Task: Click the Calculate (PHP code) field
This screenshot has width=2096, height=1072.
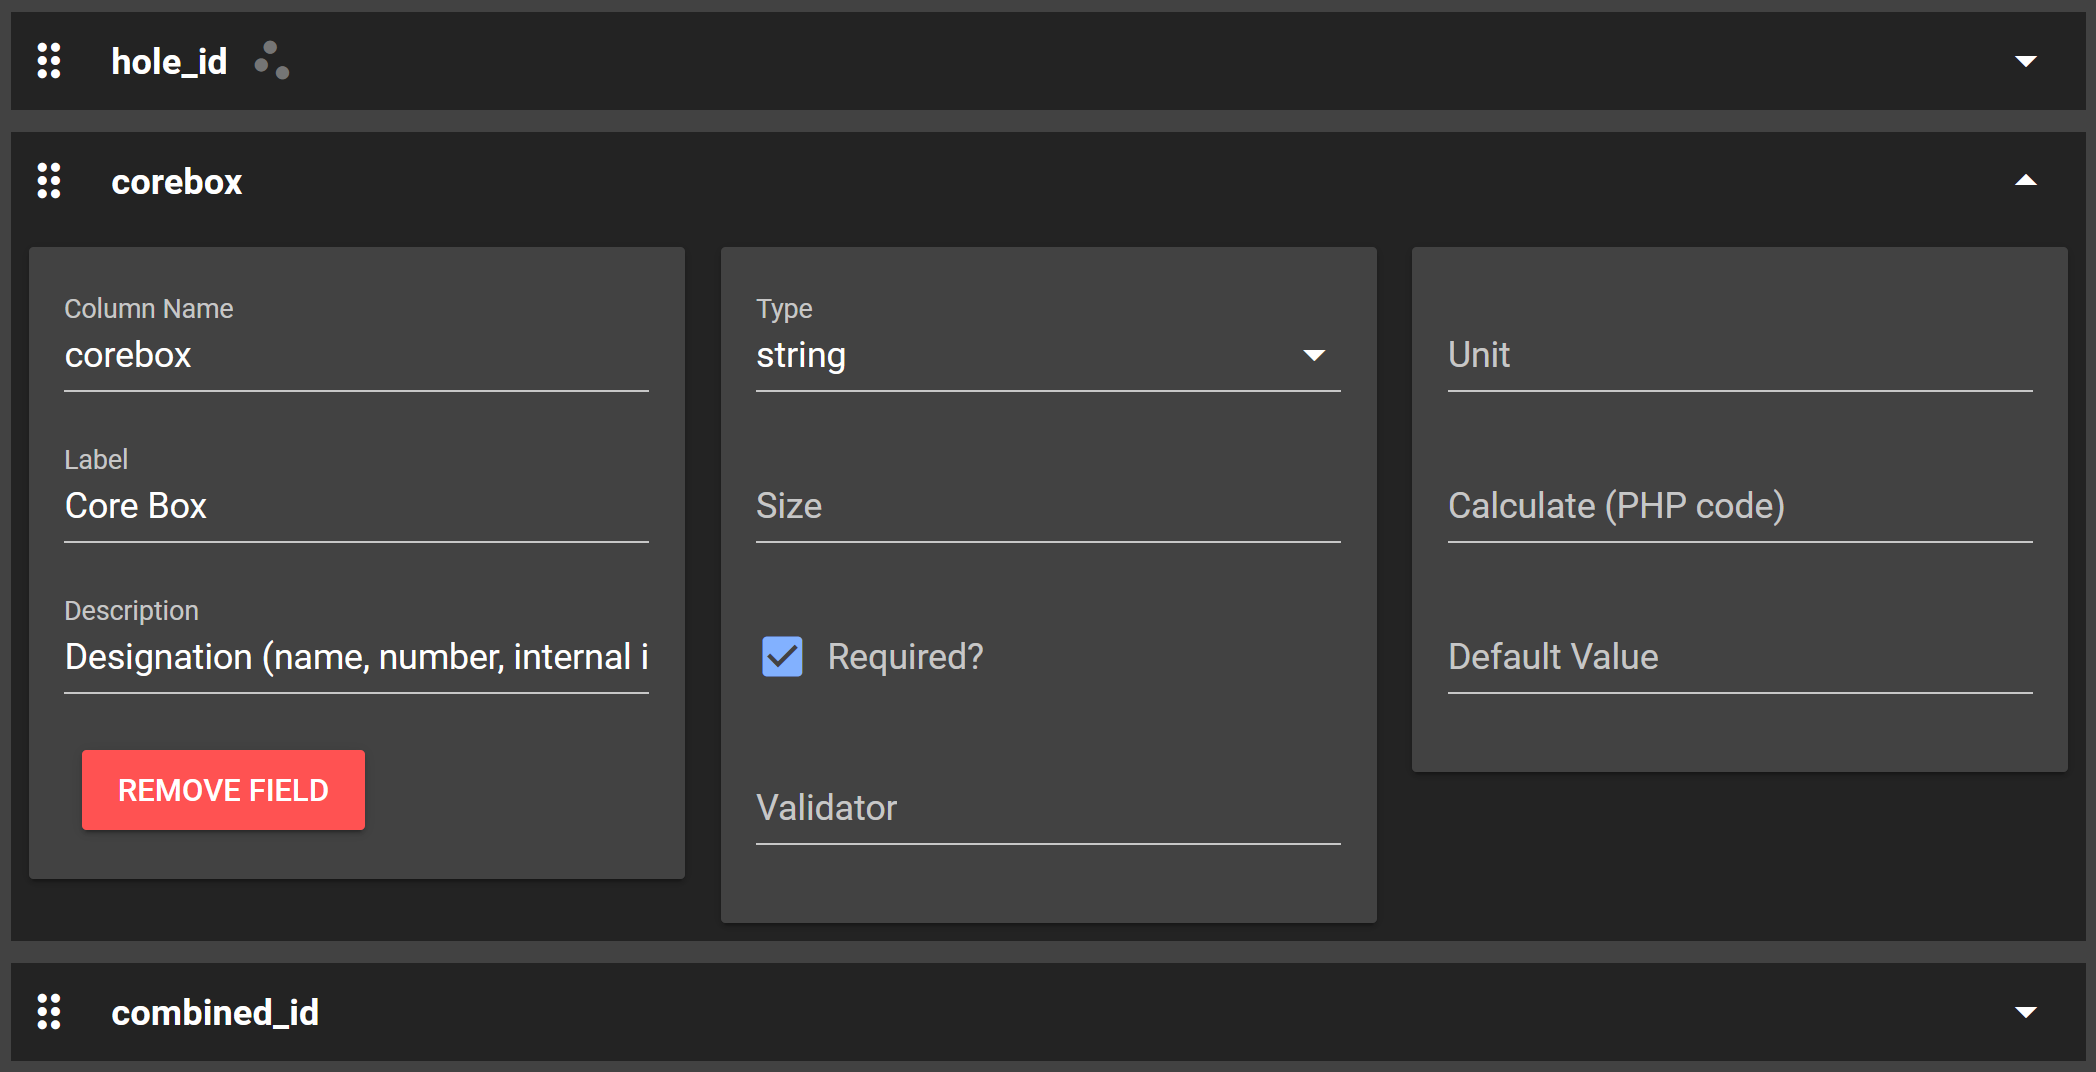Action: click(1739, 507)
